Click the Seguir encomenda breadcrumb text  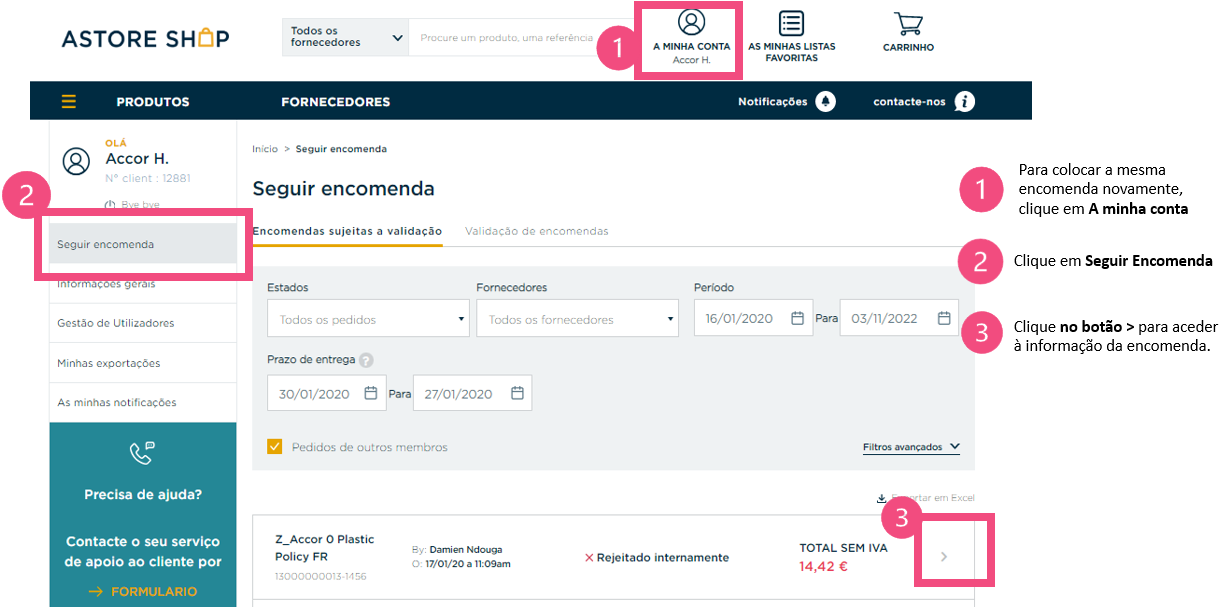(x=341, y=149)
